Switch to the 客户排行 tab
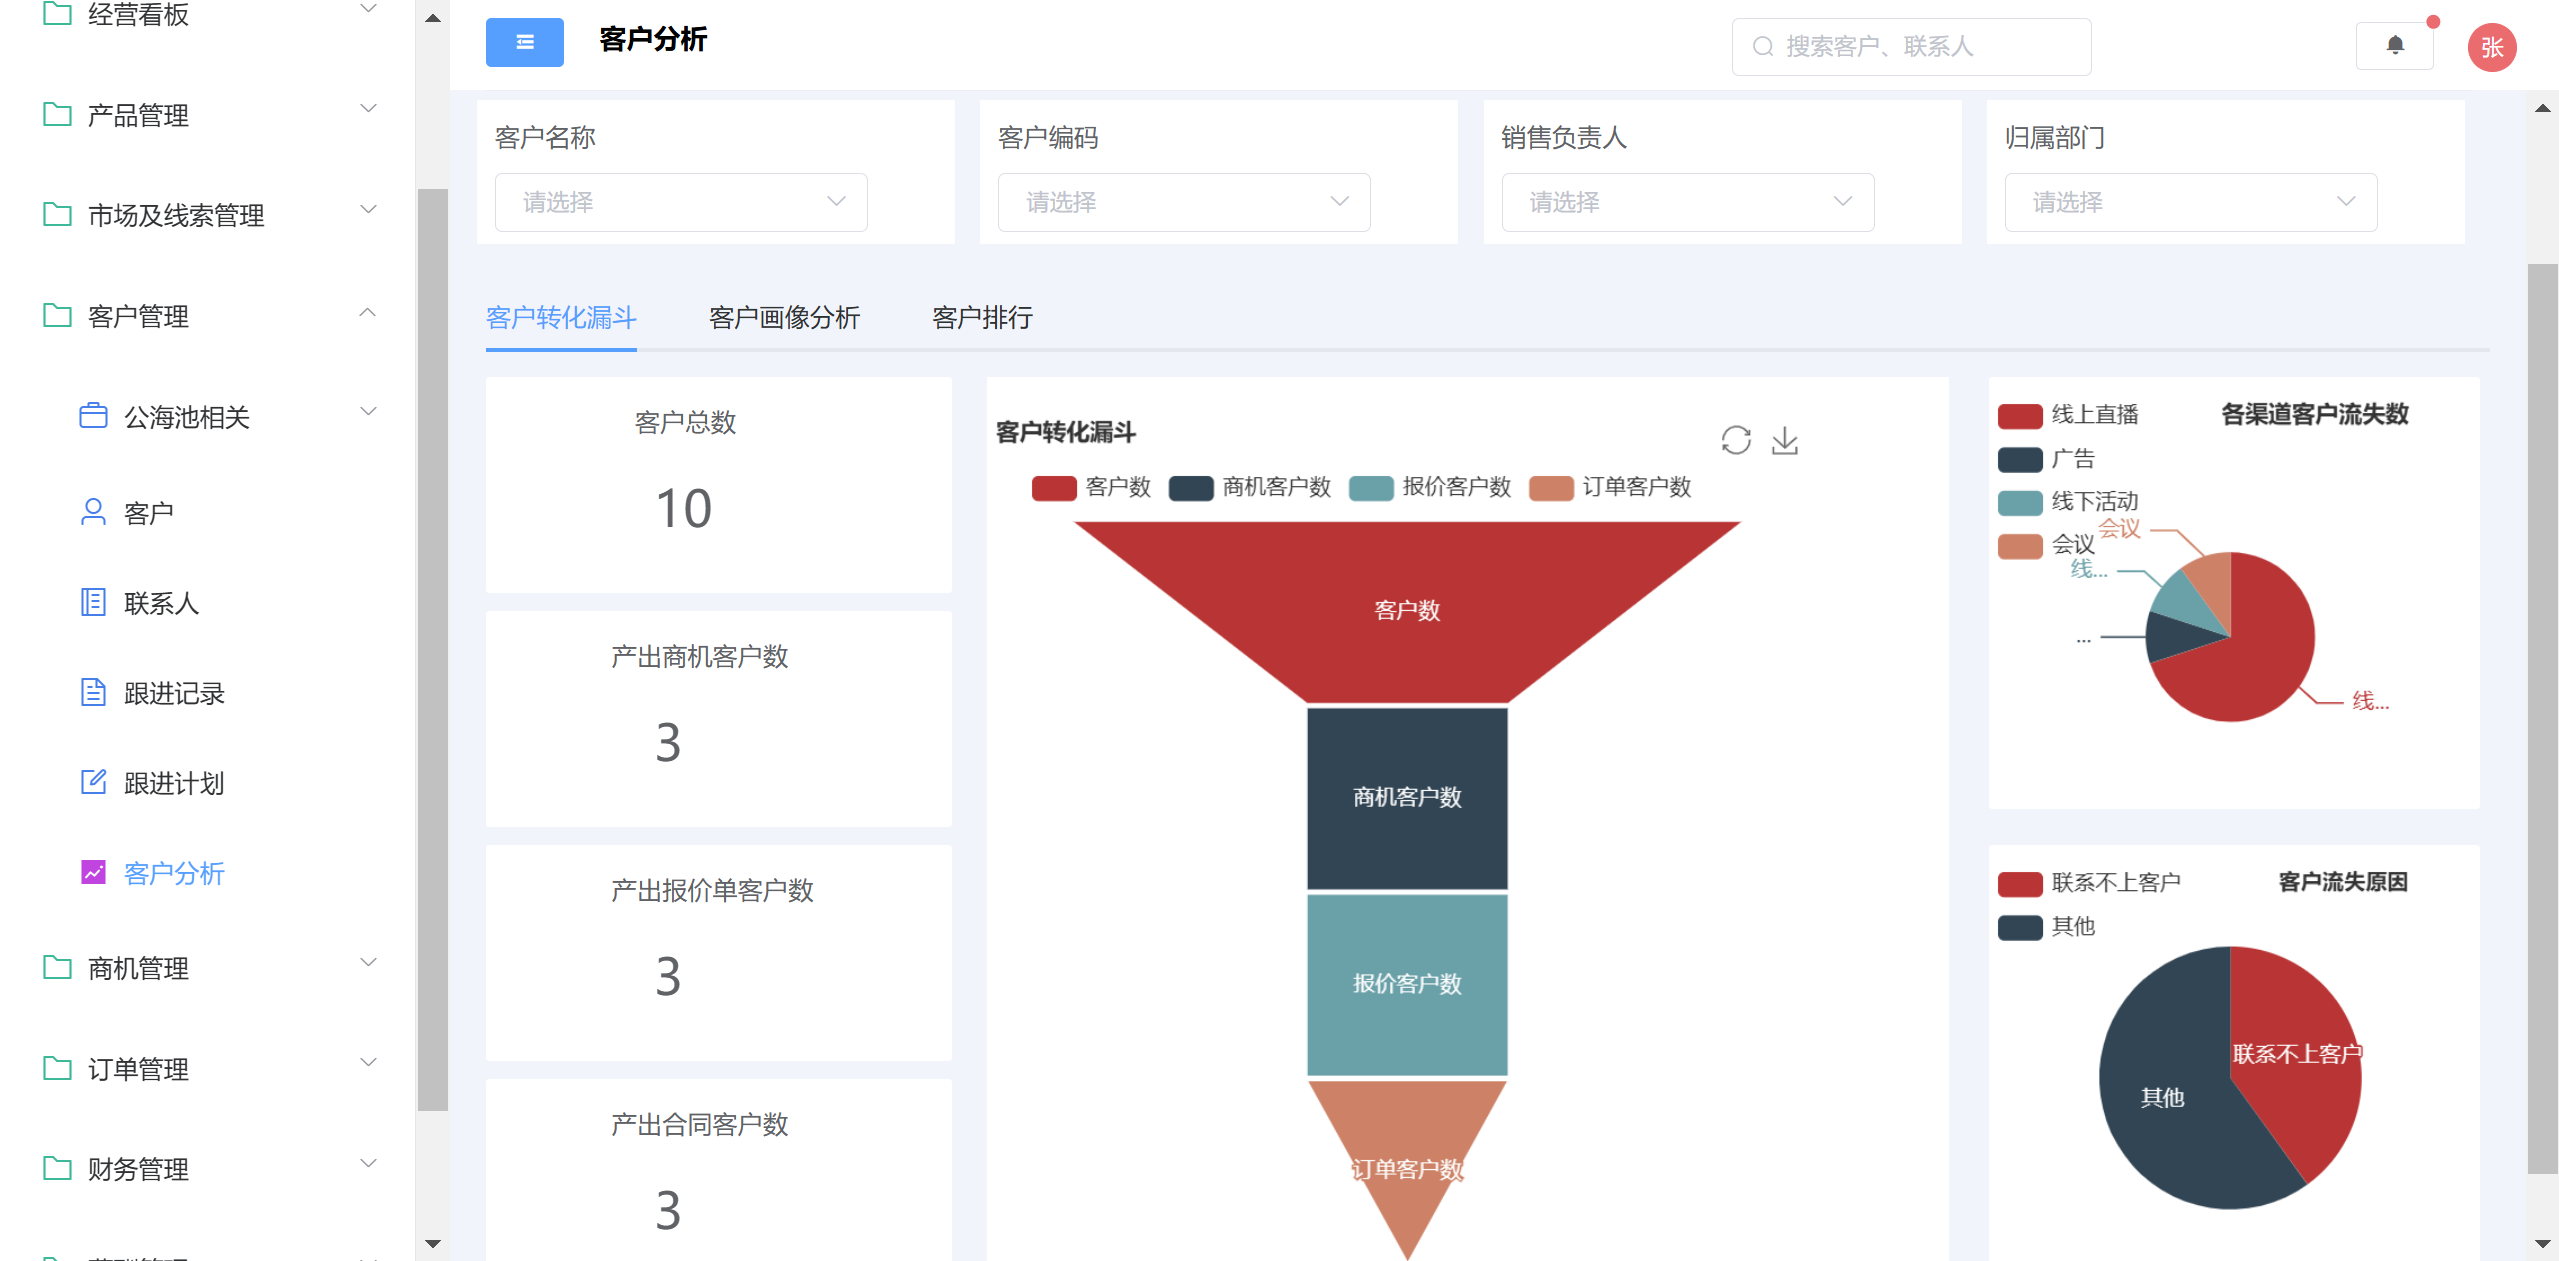Viewport: 2559px width, 1261px height. pyautogui.click(x=982, y=318)
